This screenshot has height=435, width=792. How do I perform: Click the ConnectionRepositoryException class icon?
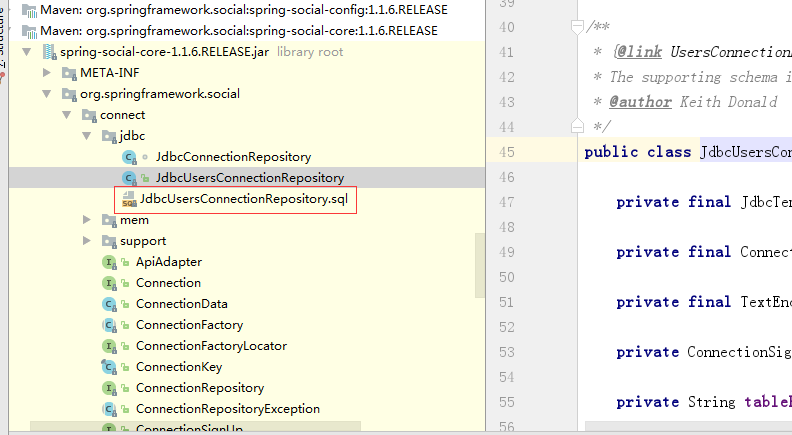tap(109, 409)
